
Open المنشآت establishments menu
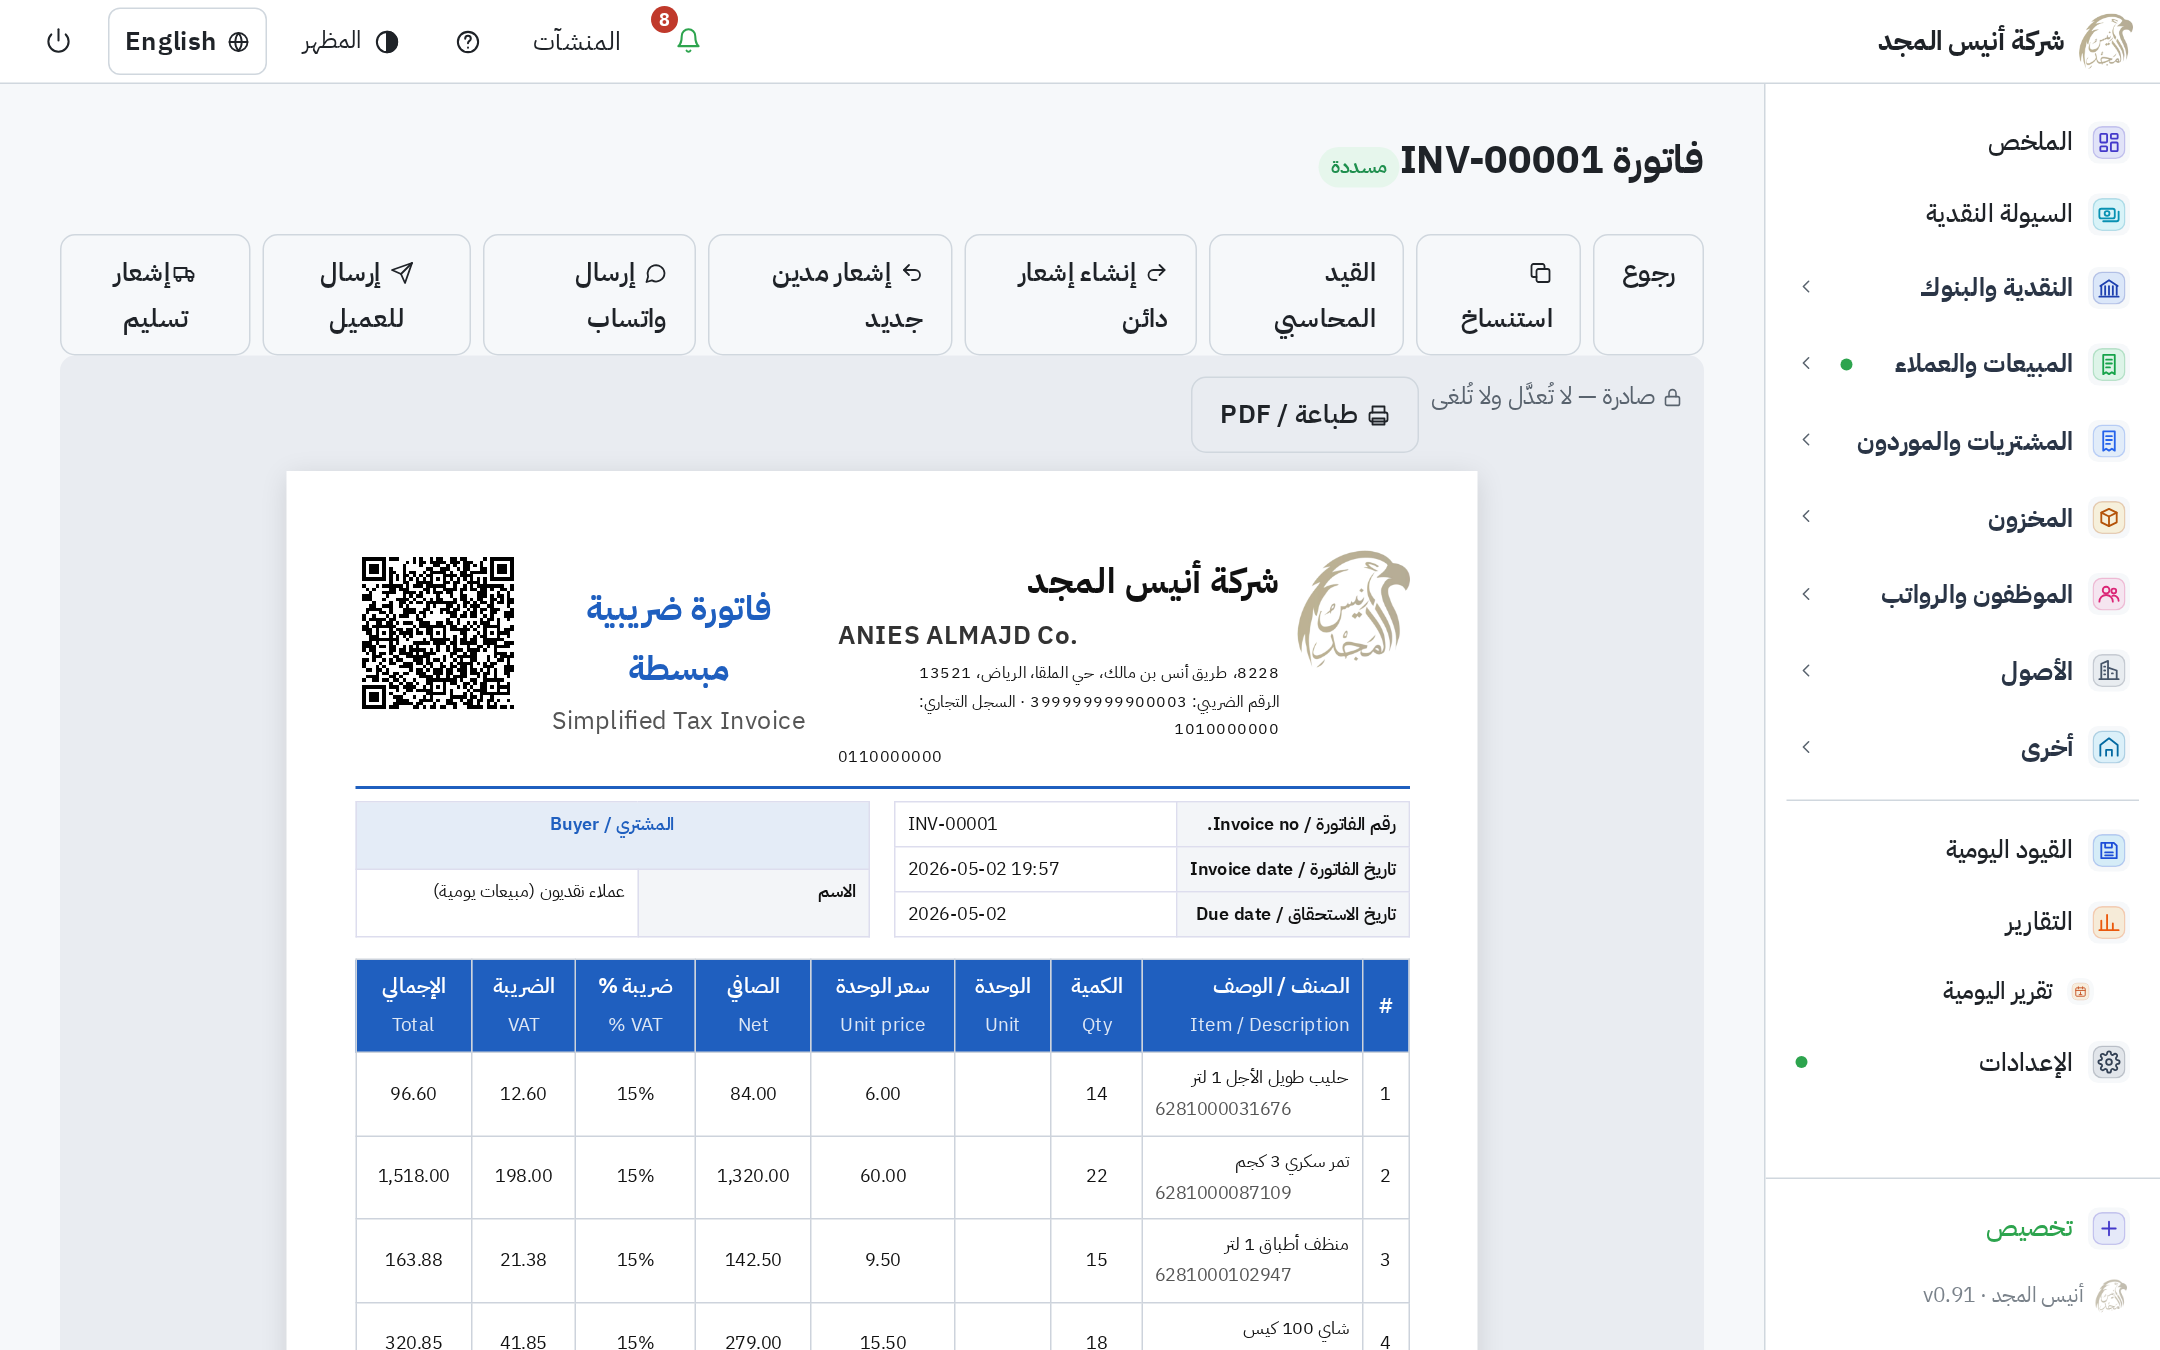576,41
